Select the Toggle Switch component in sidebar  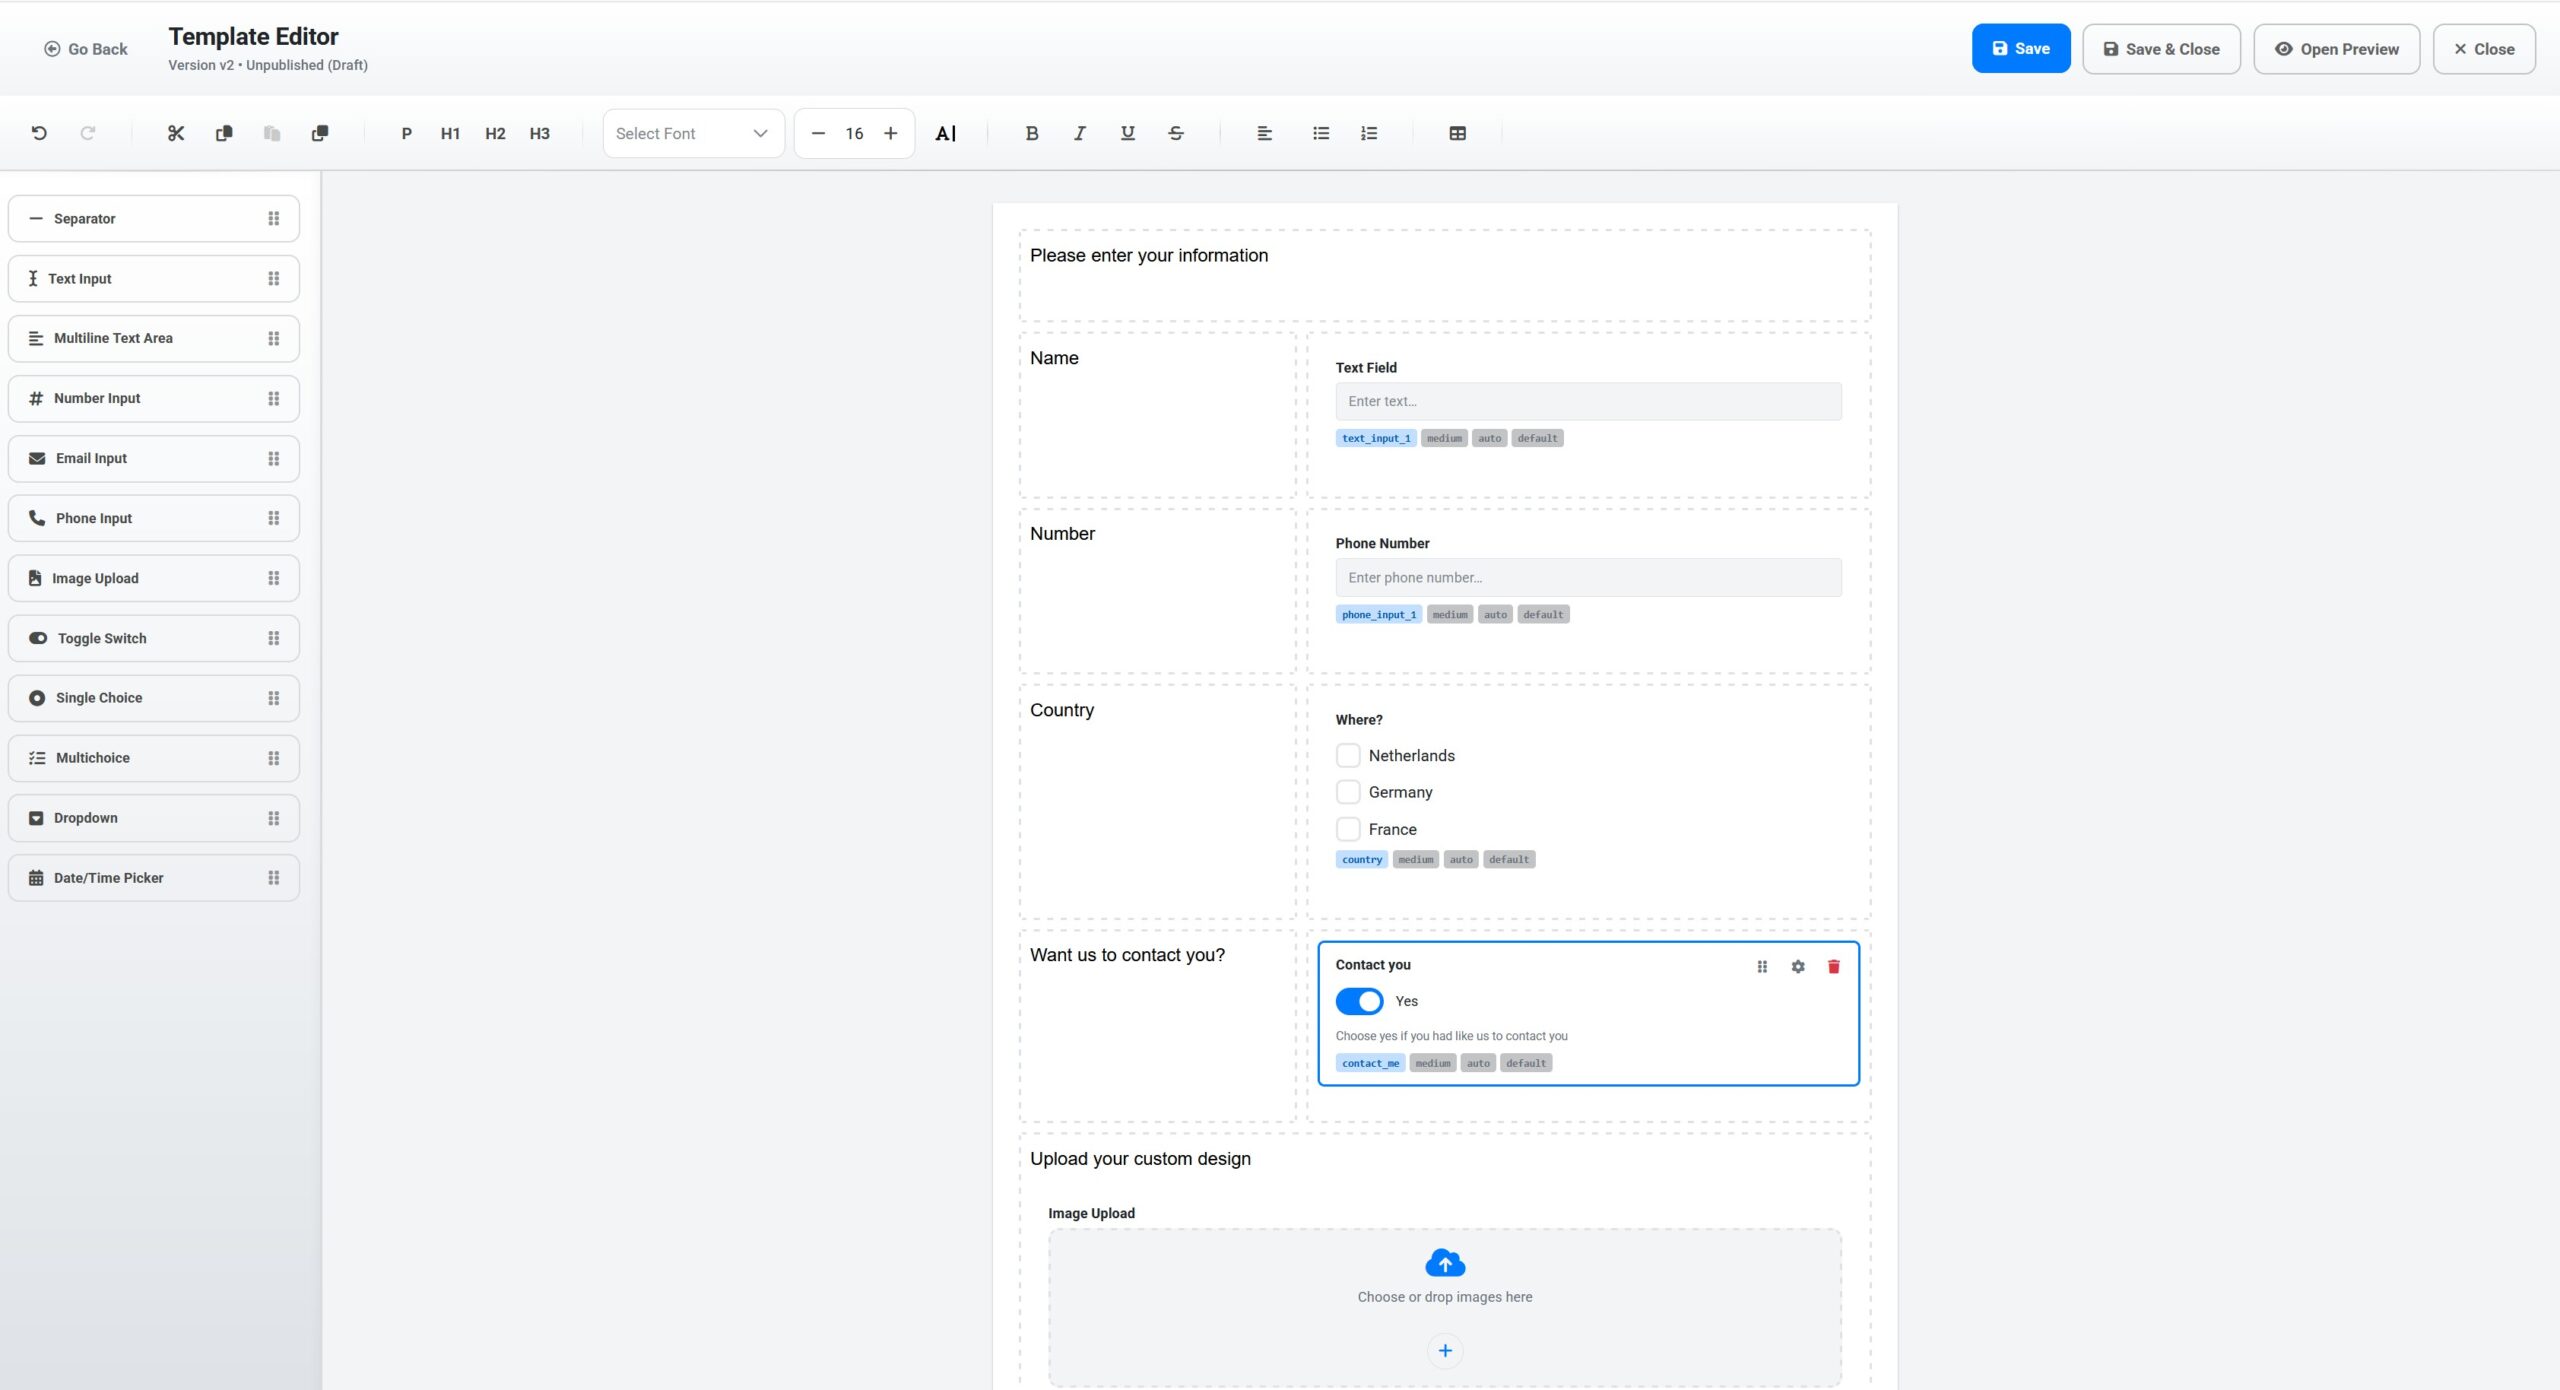(154, 638)
